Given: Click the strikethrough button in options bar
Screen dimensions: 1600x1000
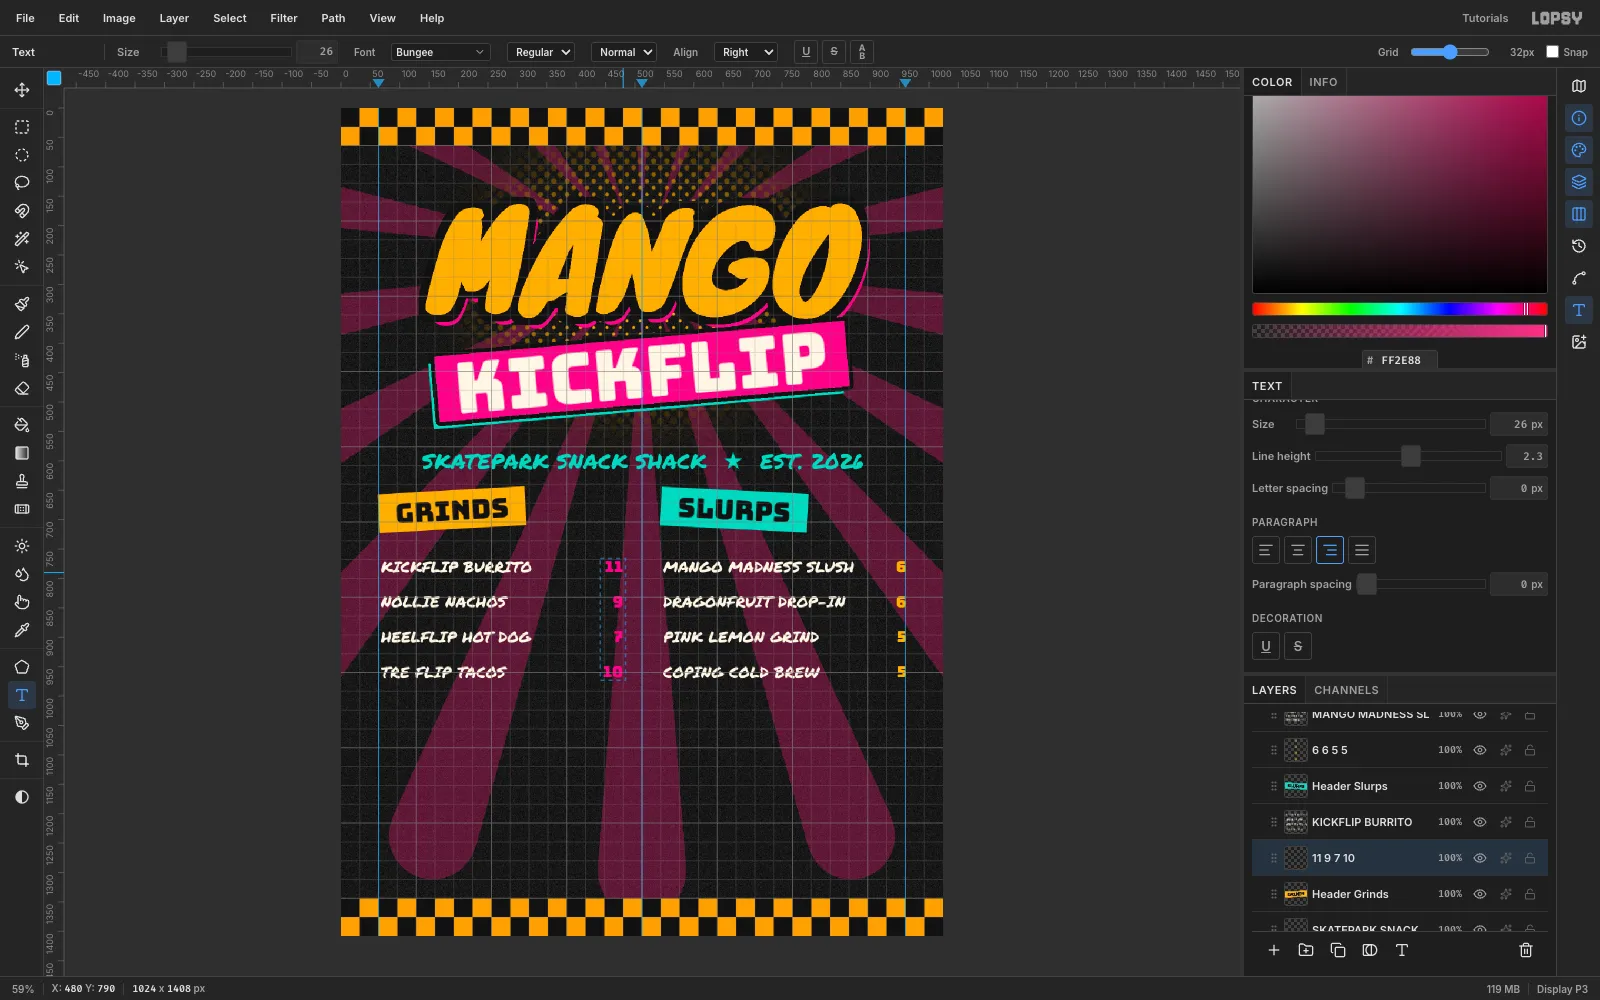Looking at the screenshot, I should 834,52.
